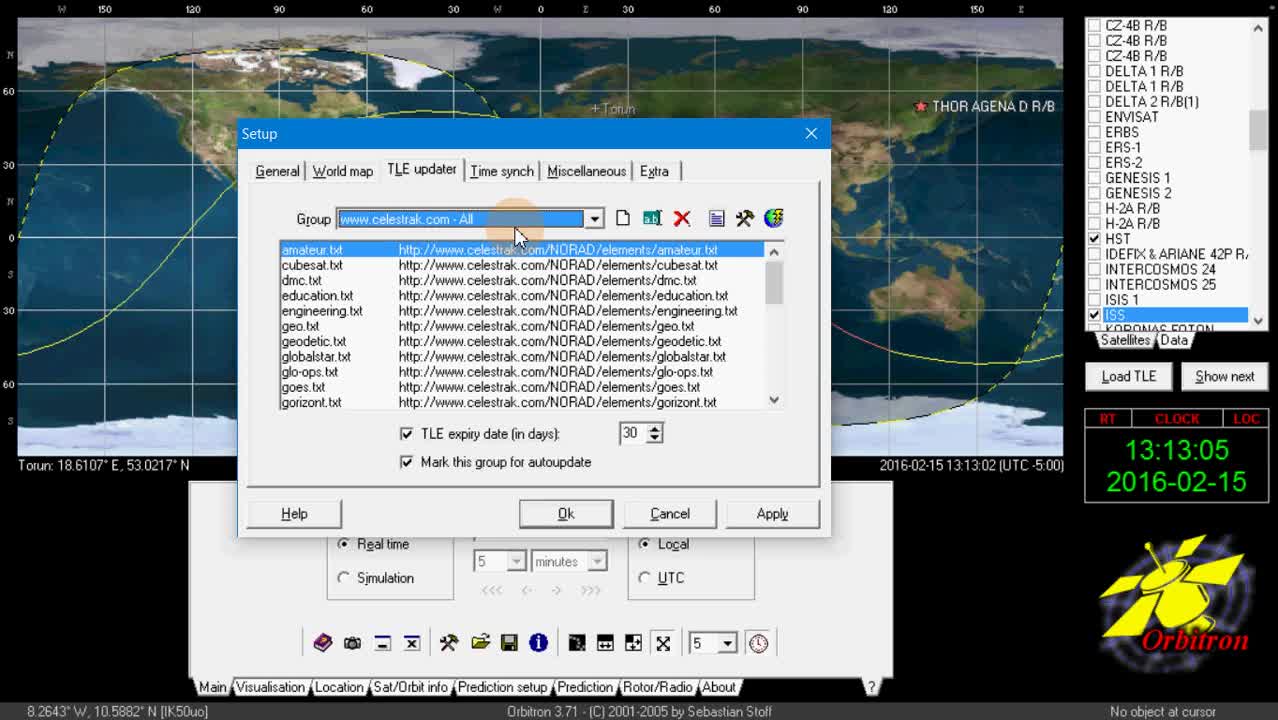
Task: Click the clock icon in toolbar
Action: (759, 643)
